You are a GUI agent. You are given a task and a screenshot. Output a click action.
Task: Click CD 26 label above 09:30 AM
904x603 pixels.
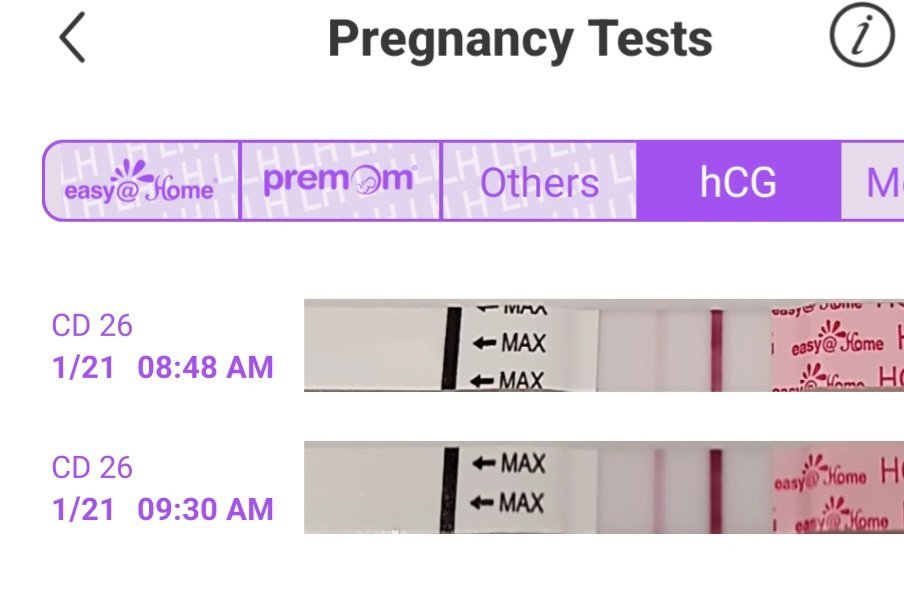[92, 467]
